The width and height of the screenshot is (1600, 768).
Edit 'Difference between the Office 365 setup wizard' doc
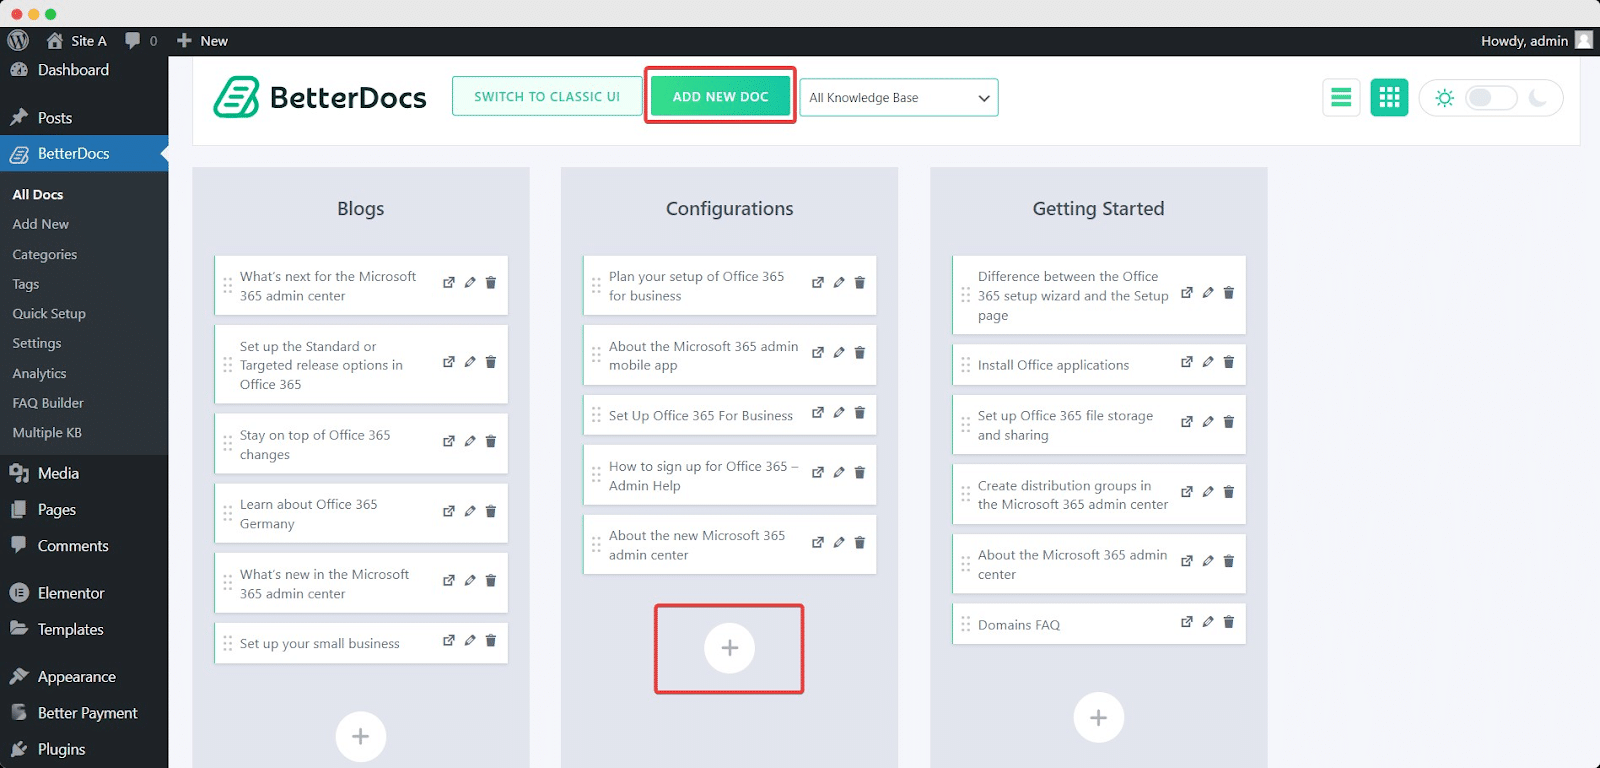pos(1208,292)
